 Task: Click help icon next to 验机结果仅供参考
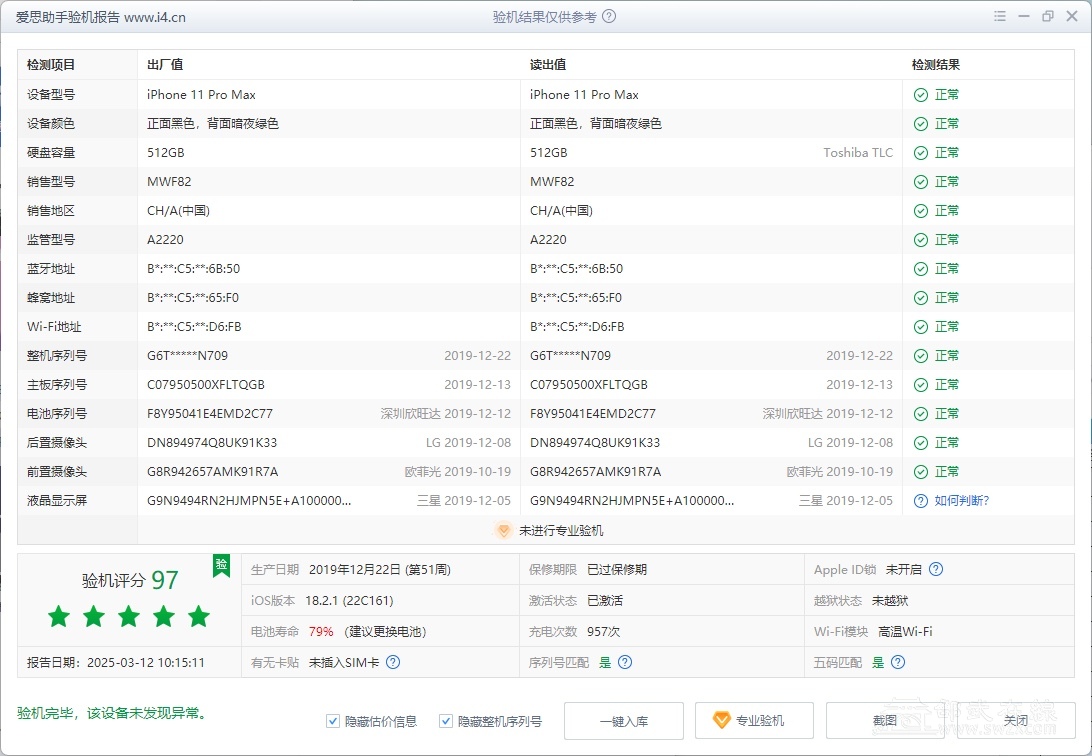609,16
